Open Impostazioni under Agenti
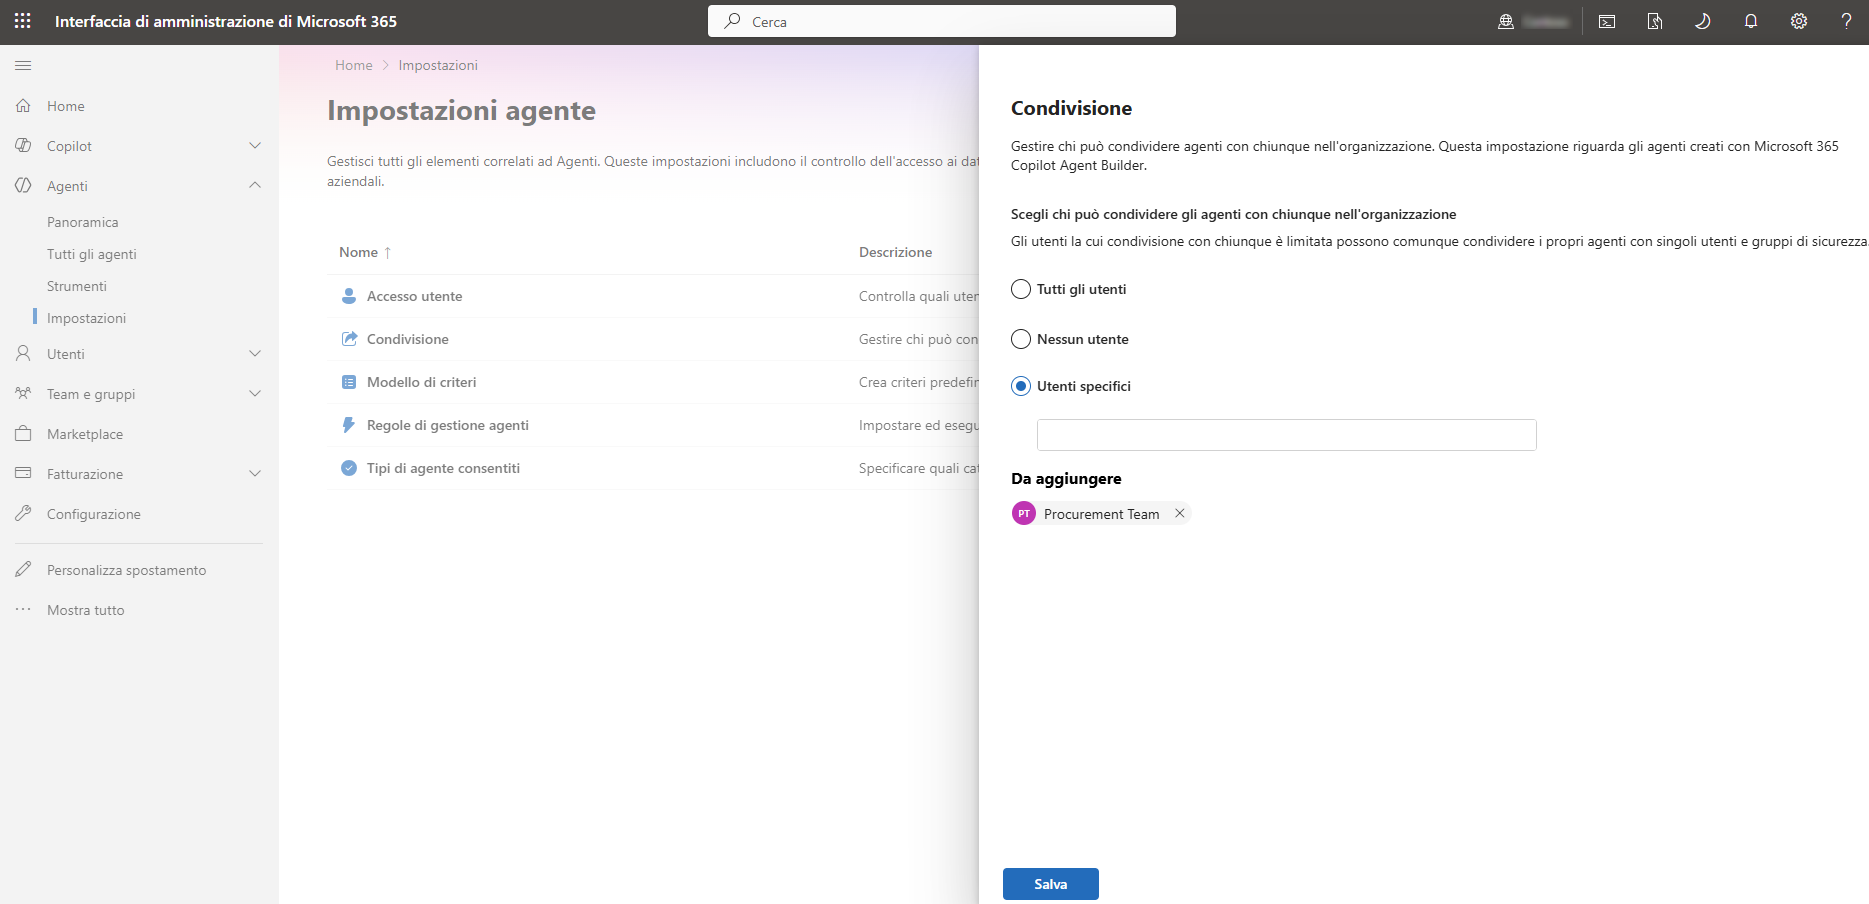Screen dimensions: 1869x904 point(87,318)
